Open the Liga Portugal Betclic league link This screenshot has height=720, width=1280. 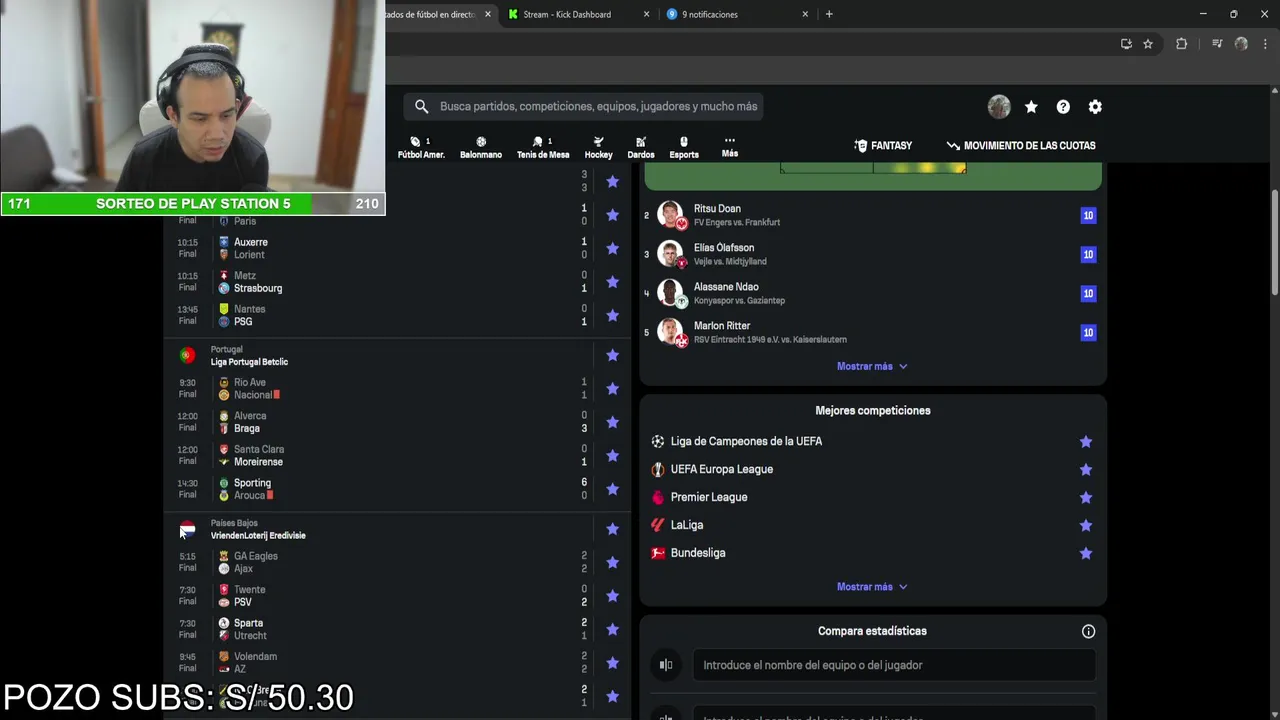point(249,362)
